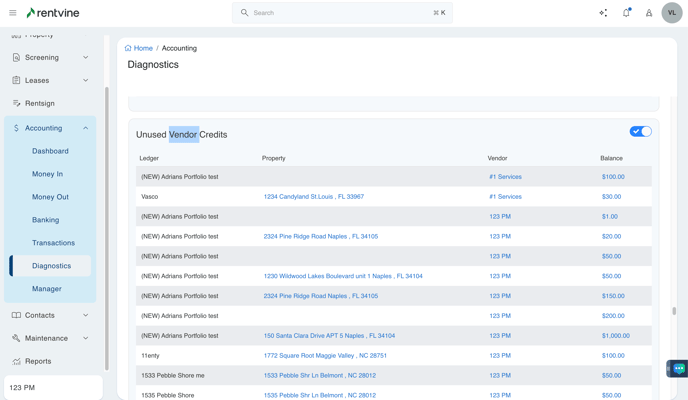
Task: Collapse the Accounting menu section
Action: [85, 128]
